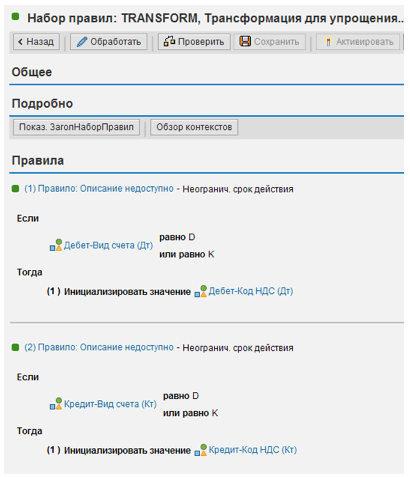Open Обзор контекстов
Screen dimensions: 410x477
pyautogui.click(x=194, y=127)
